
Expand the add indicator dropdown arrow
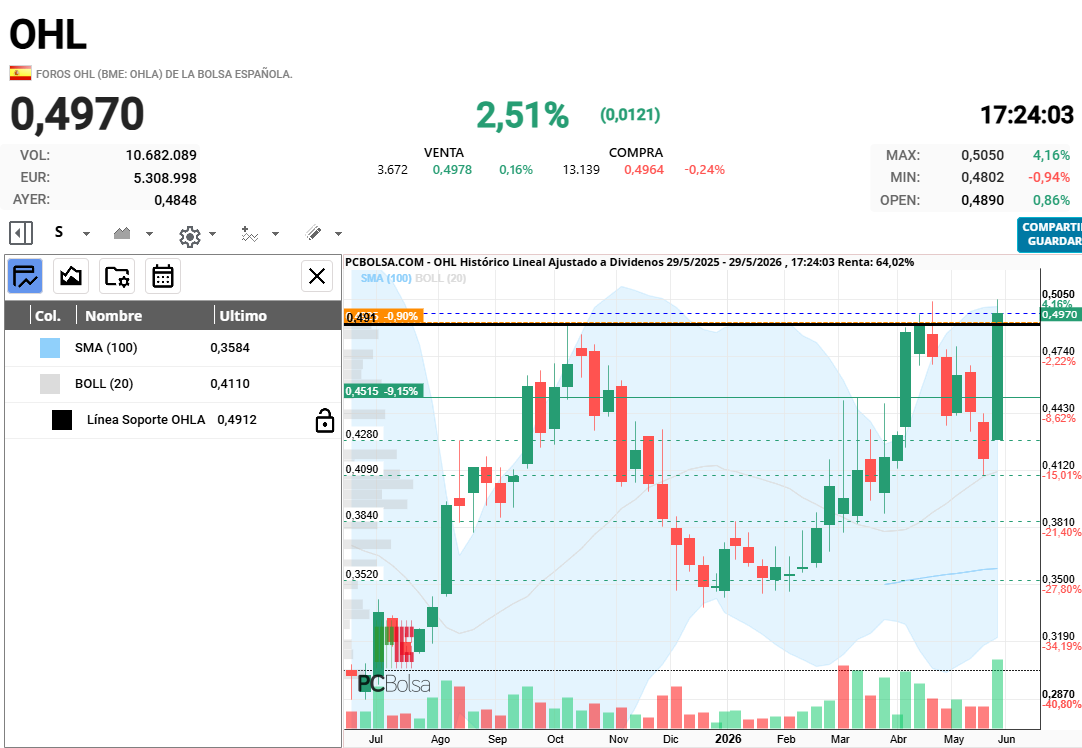click(275, 234)
